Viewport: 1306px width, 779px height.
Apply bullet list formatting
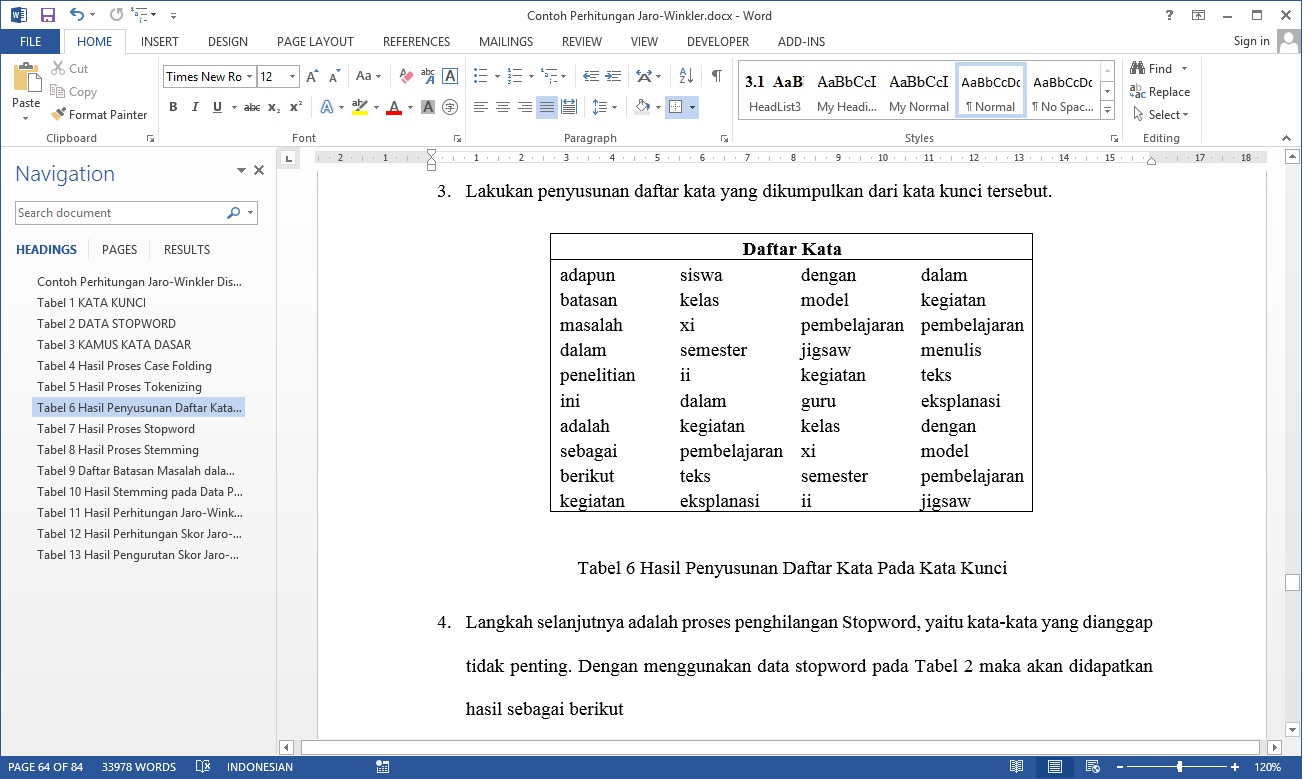pyautogui.click(x=480, y=76)
